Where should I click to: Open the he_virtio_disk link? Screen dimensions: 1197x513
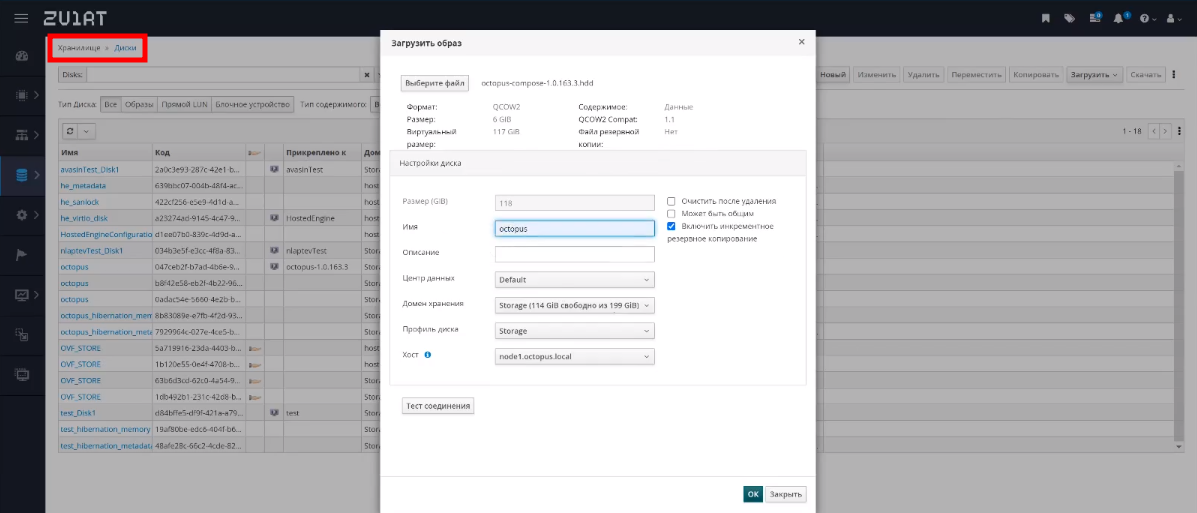[x=84, y=218]
